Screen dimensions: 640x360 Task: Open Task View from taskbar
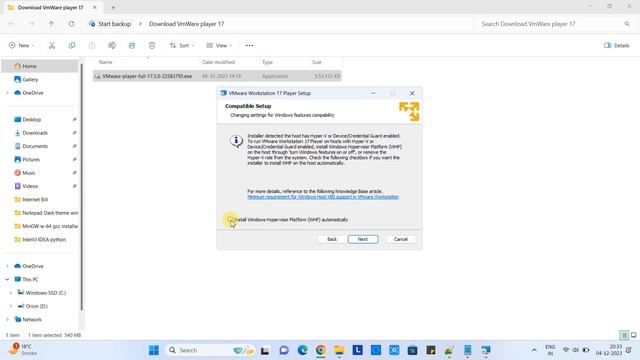pos(265,350)
